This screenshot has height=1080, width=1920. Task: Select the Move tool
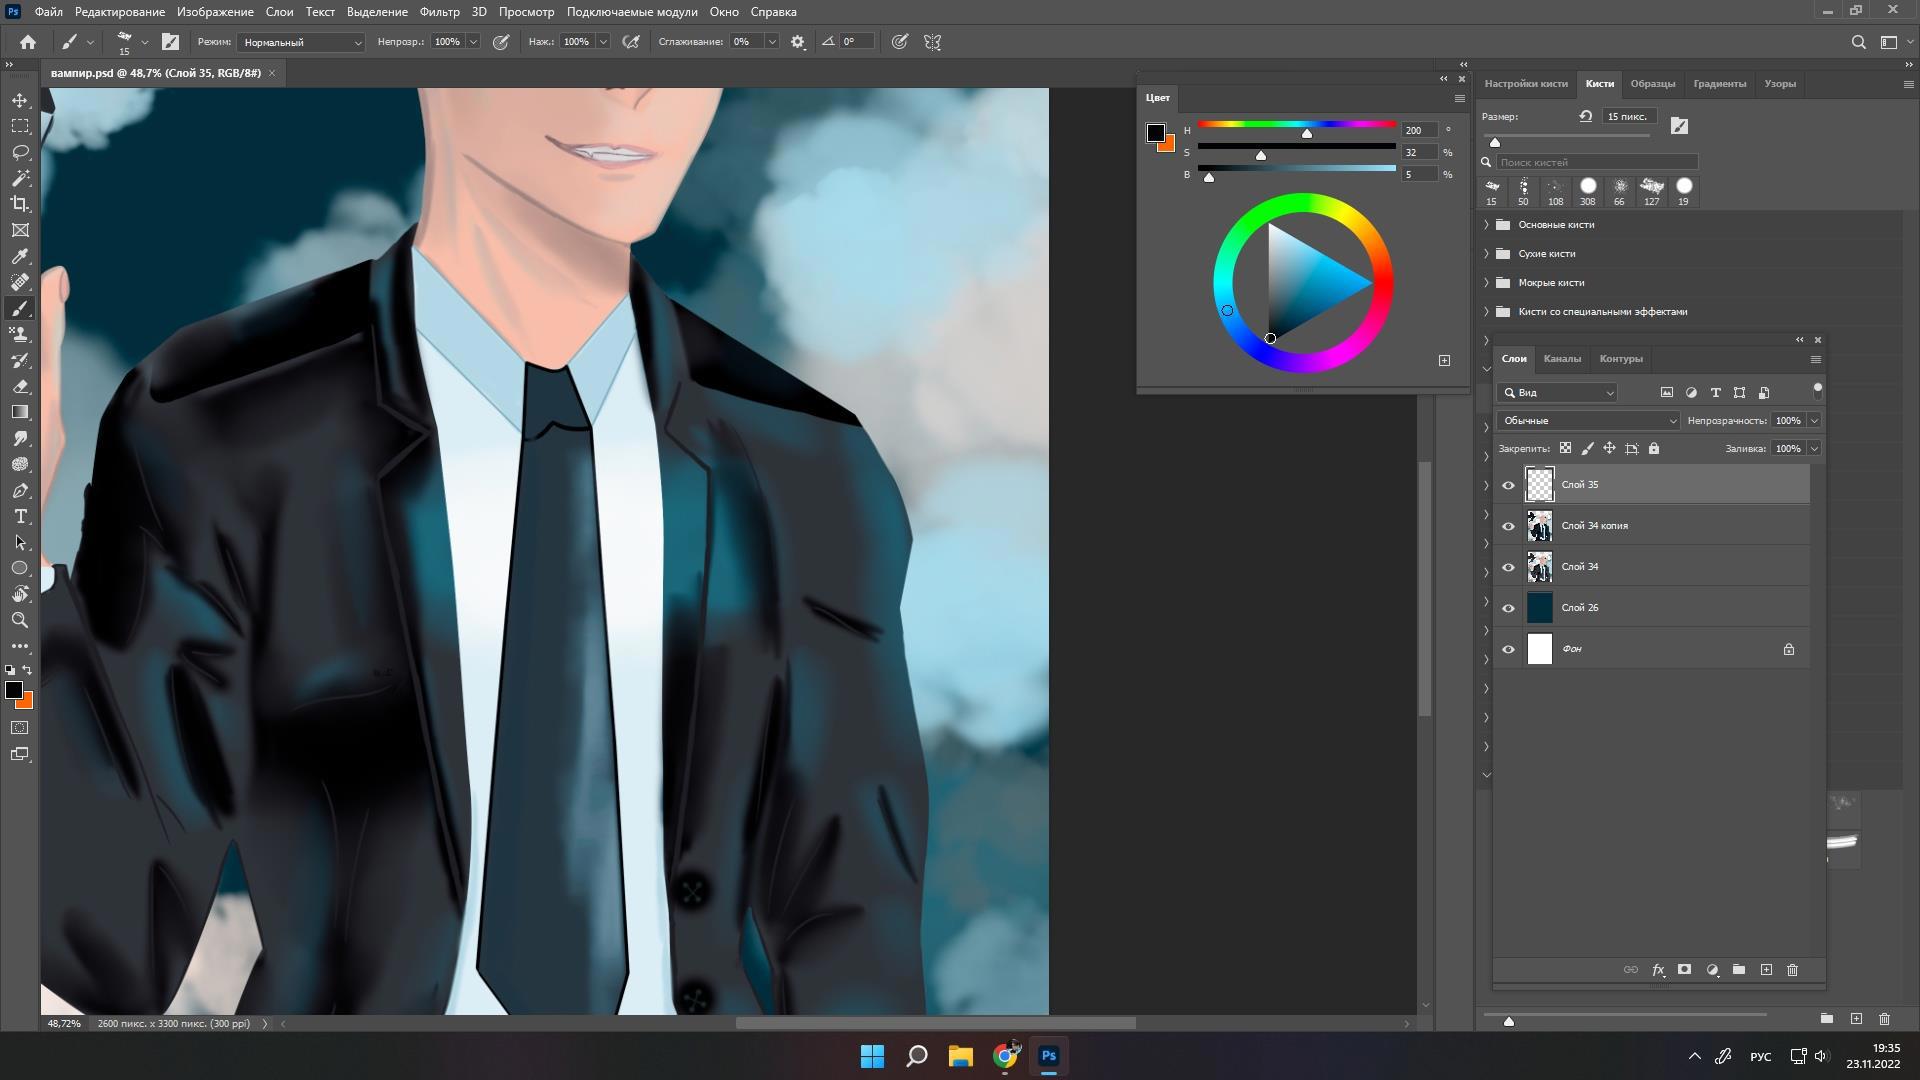coord(20,101)
